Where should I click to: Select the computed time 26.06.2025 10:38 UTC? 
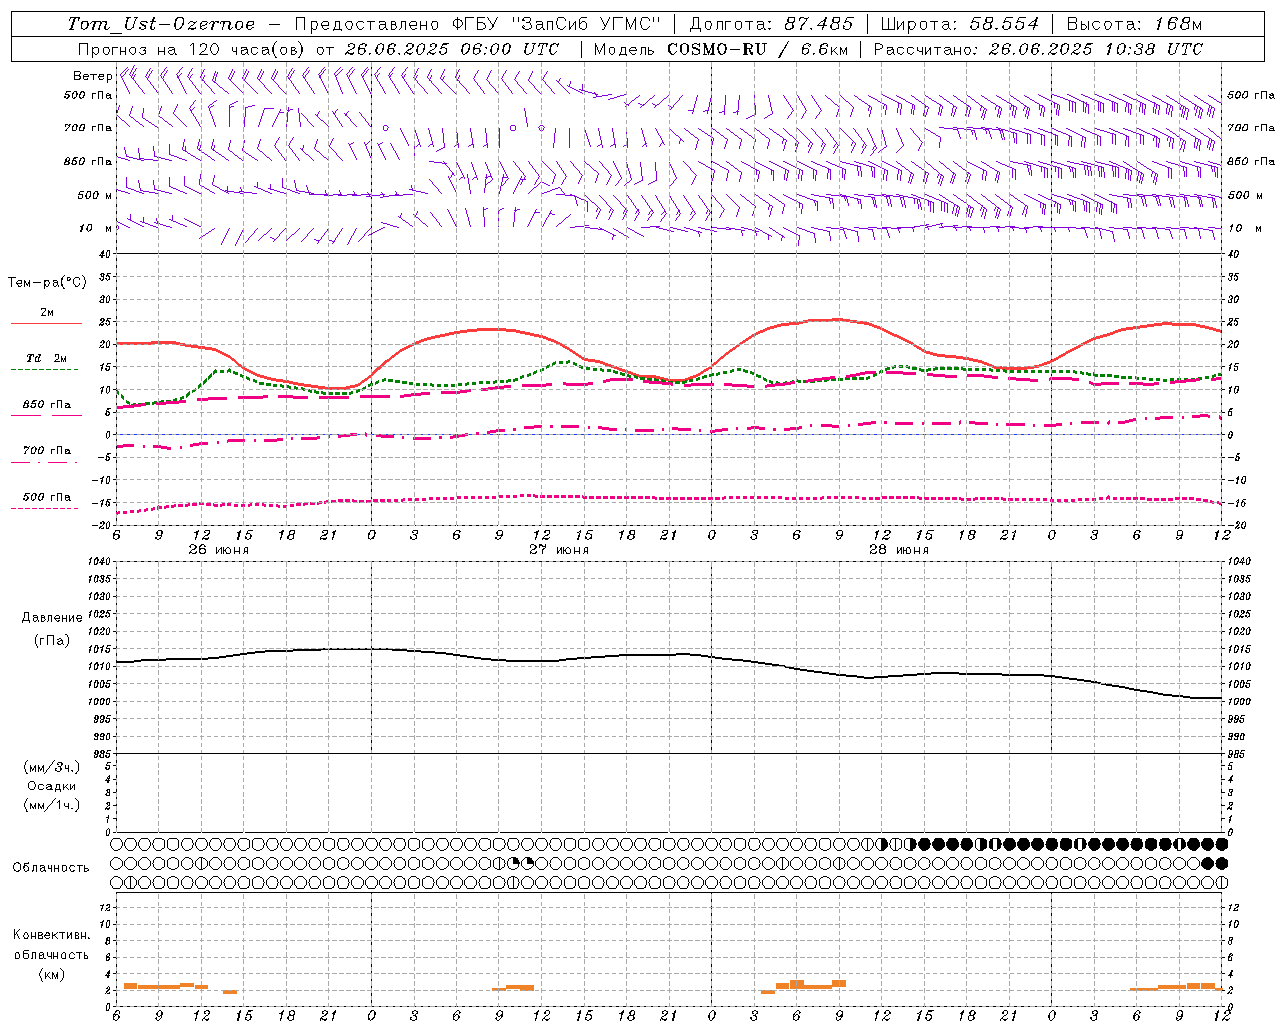pos(1095,49)
